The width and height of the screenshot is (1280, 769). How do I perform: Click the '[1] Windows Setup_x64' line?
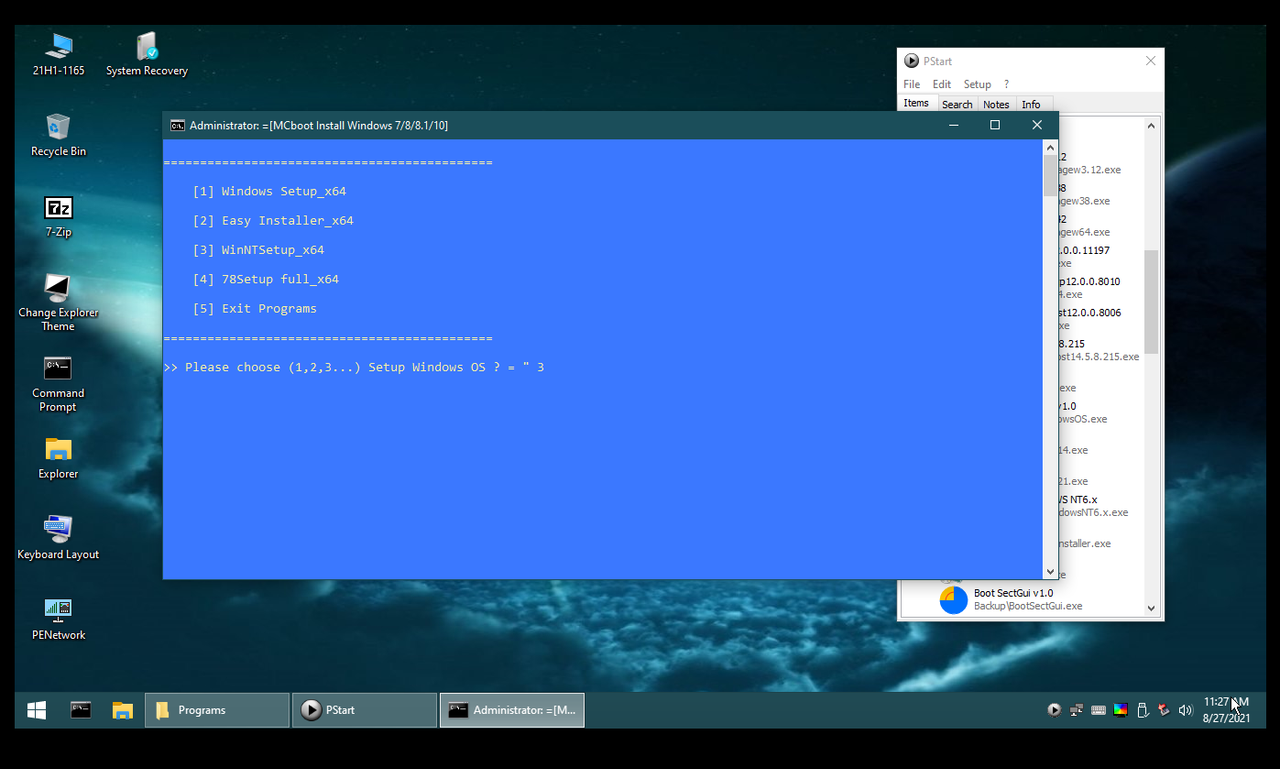point(269,191)
